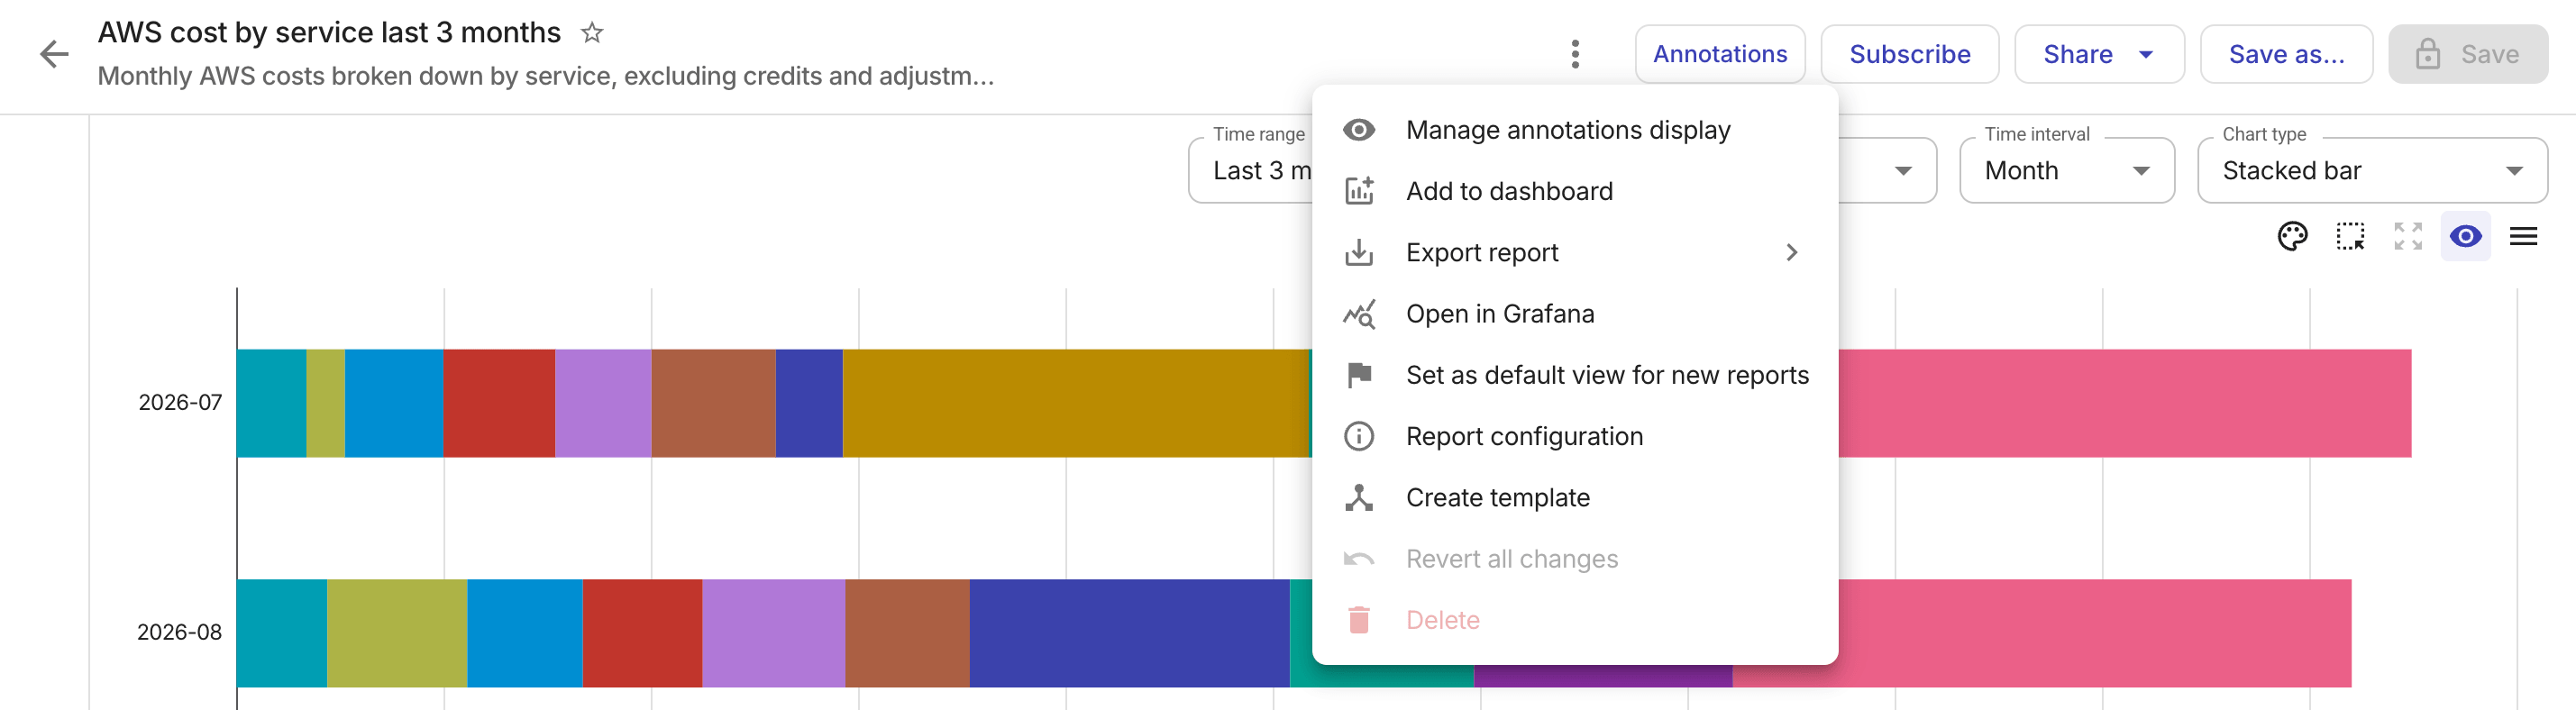Open the color palette settings
This screenshot has height=710, width=2576.
(x=2292, y=237)
